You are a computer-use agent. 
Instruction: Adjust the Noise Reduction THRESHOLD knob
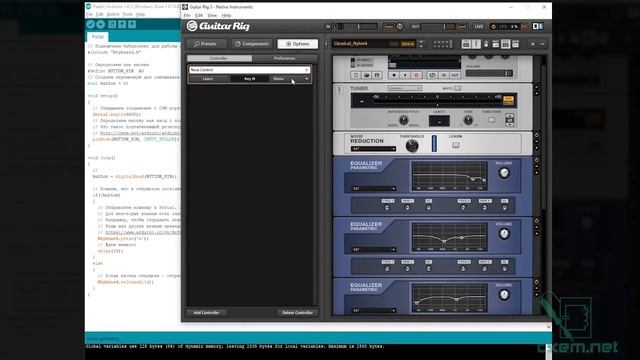coord(412,146)
